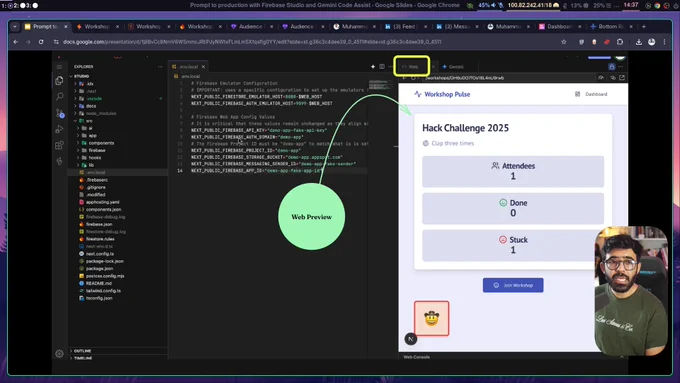Image resolution: width=680 pixels, height=383 pixels.
Task: Click the lock icon above preview pane
Action: [611, 67]
